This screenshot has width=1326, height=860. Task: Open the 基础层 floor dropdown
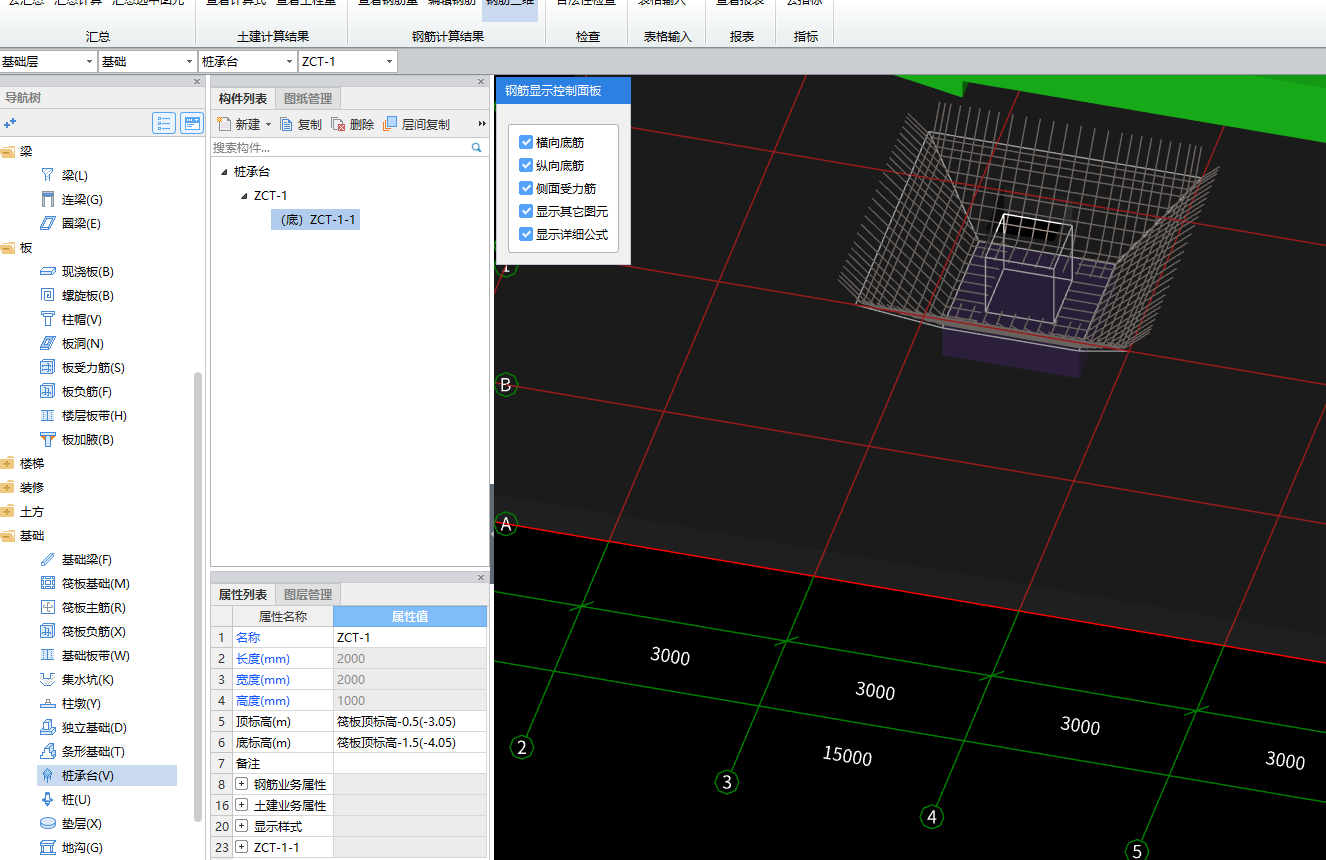coord(89,62)
